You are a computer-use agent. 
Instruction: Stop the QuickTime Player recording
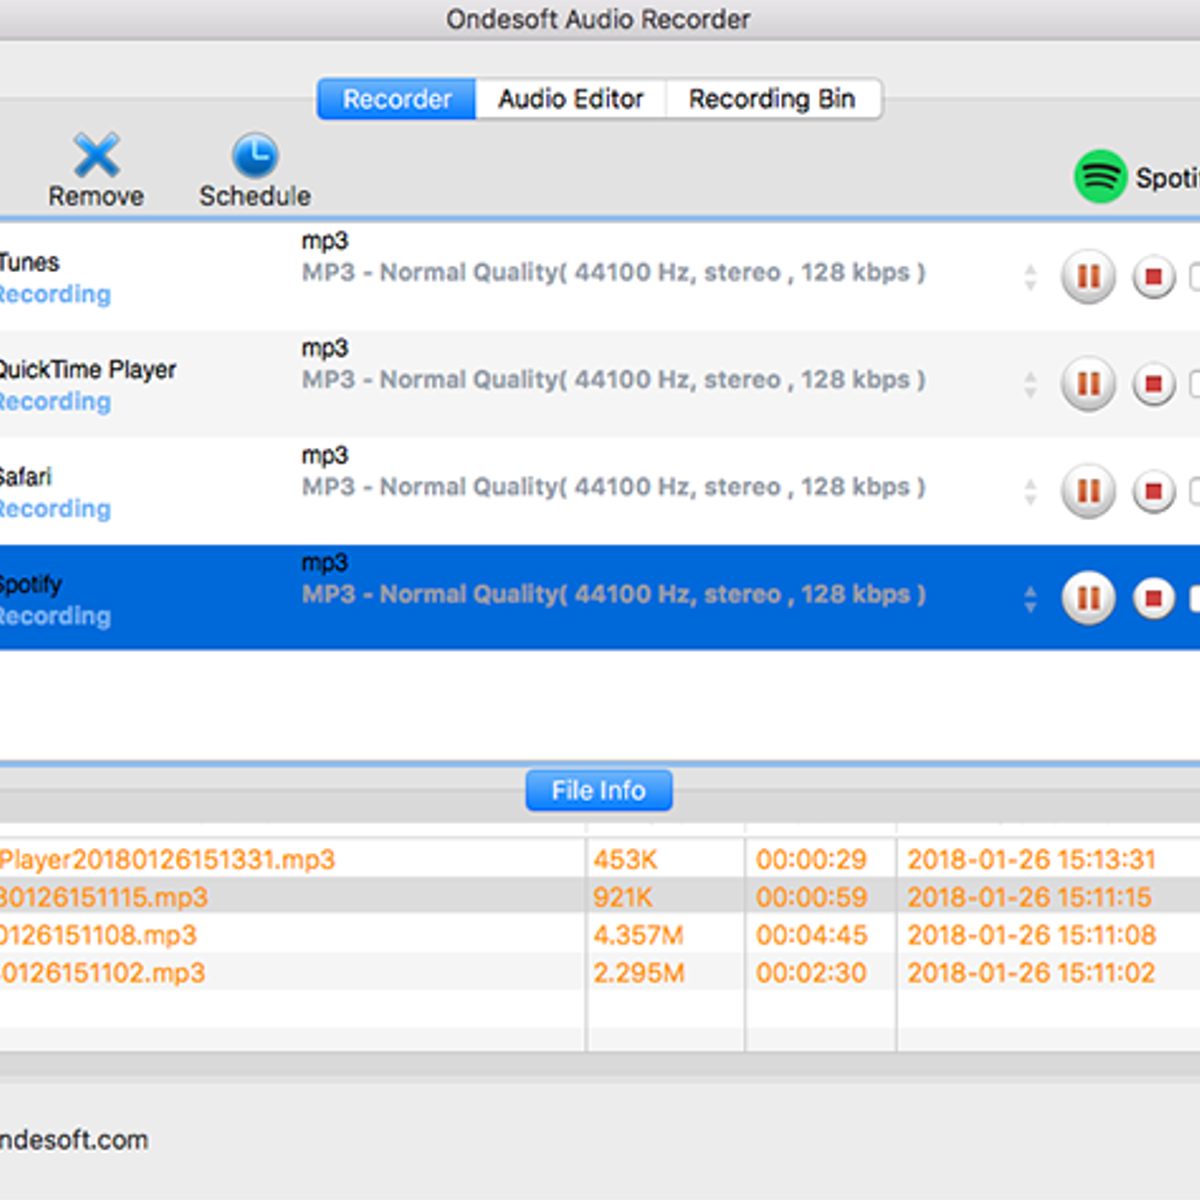click(x=1153, y=384)
